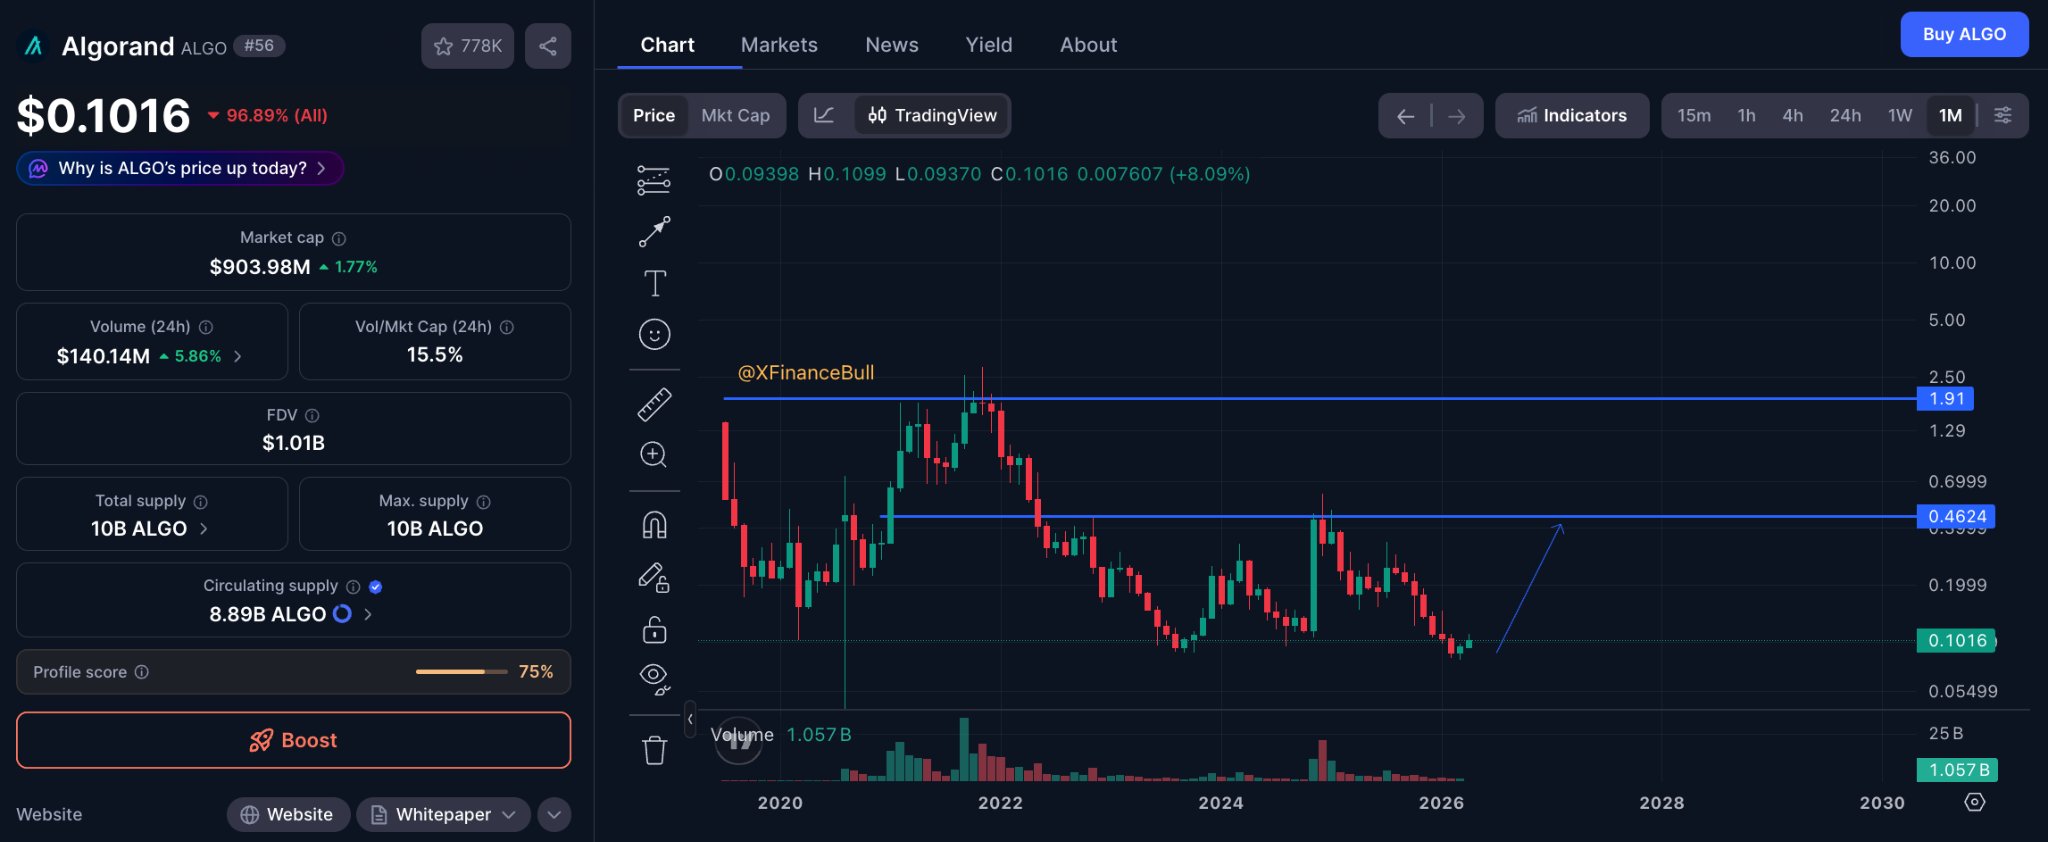The width and height of the screenshot is (2048, 842).
Task: Set chart interval to 4h
Action: click(1793, 116)
